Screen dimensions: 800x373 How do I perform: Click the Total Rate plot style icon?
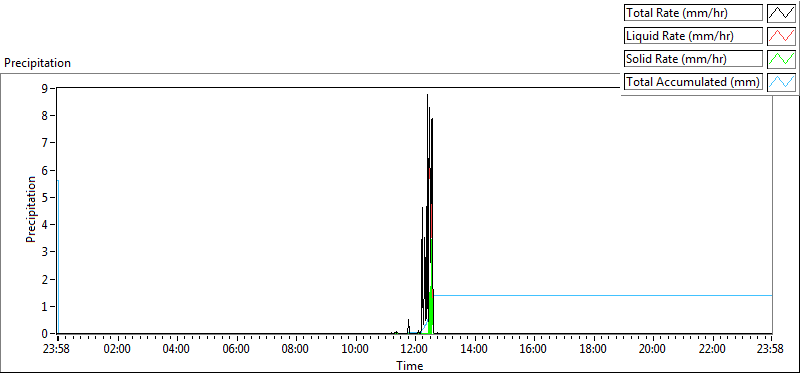tap(782, 13)
